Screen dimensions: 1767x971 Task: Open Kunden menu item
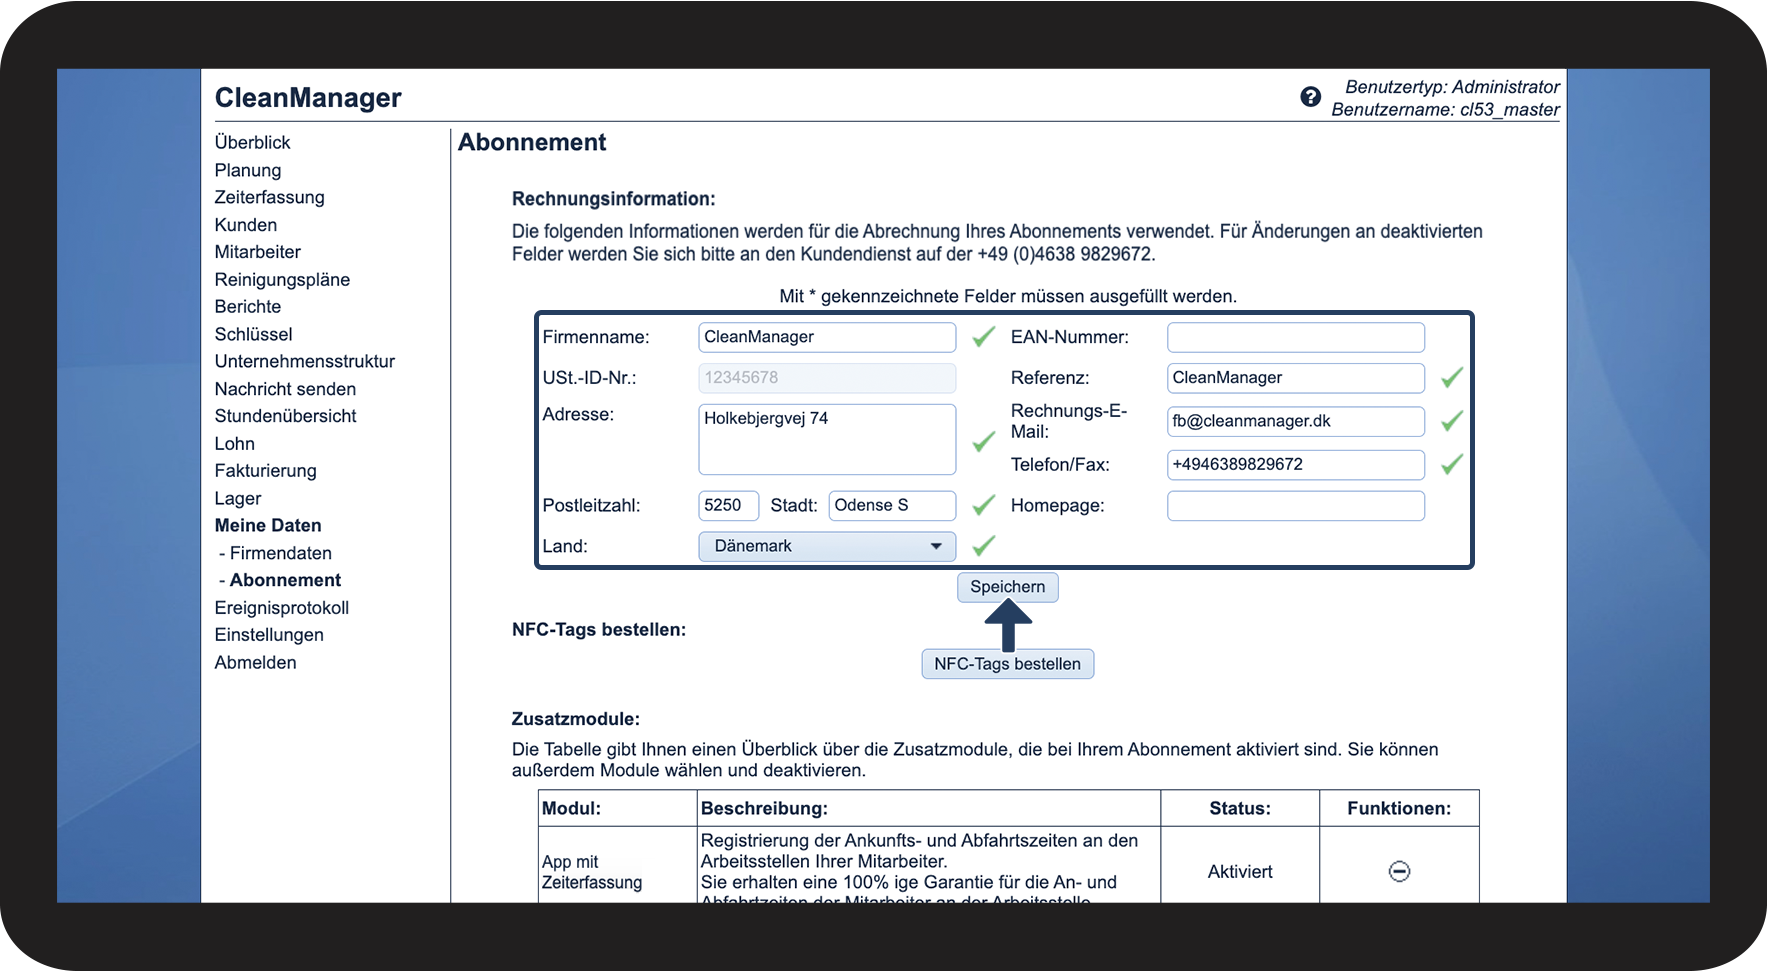(246, 225)
